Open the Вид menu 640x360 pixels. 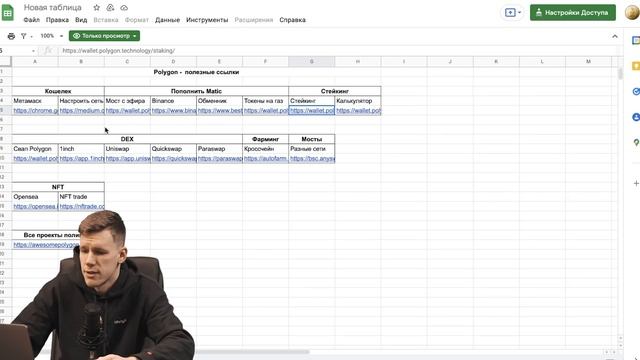click(x=81, y=20)
